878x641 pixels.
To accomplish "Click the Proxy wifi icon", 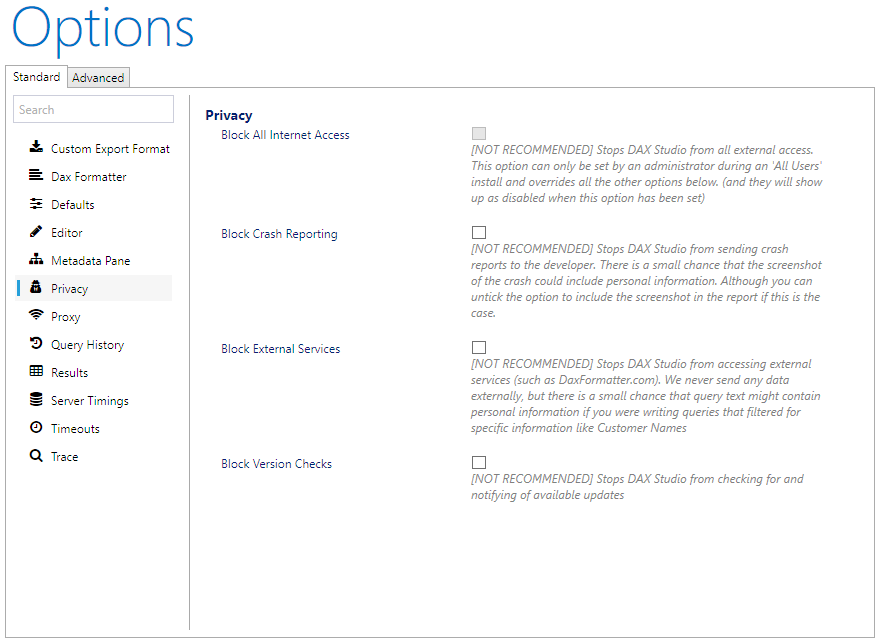I will coord(36,315).
